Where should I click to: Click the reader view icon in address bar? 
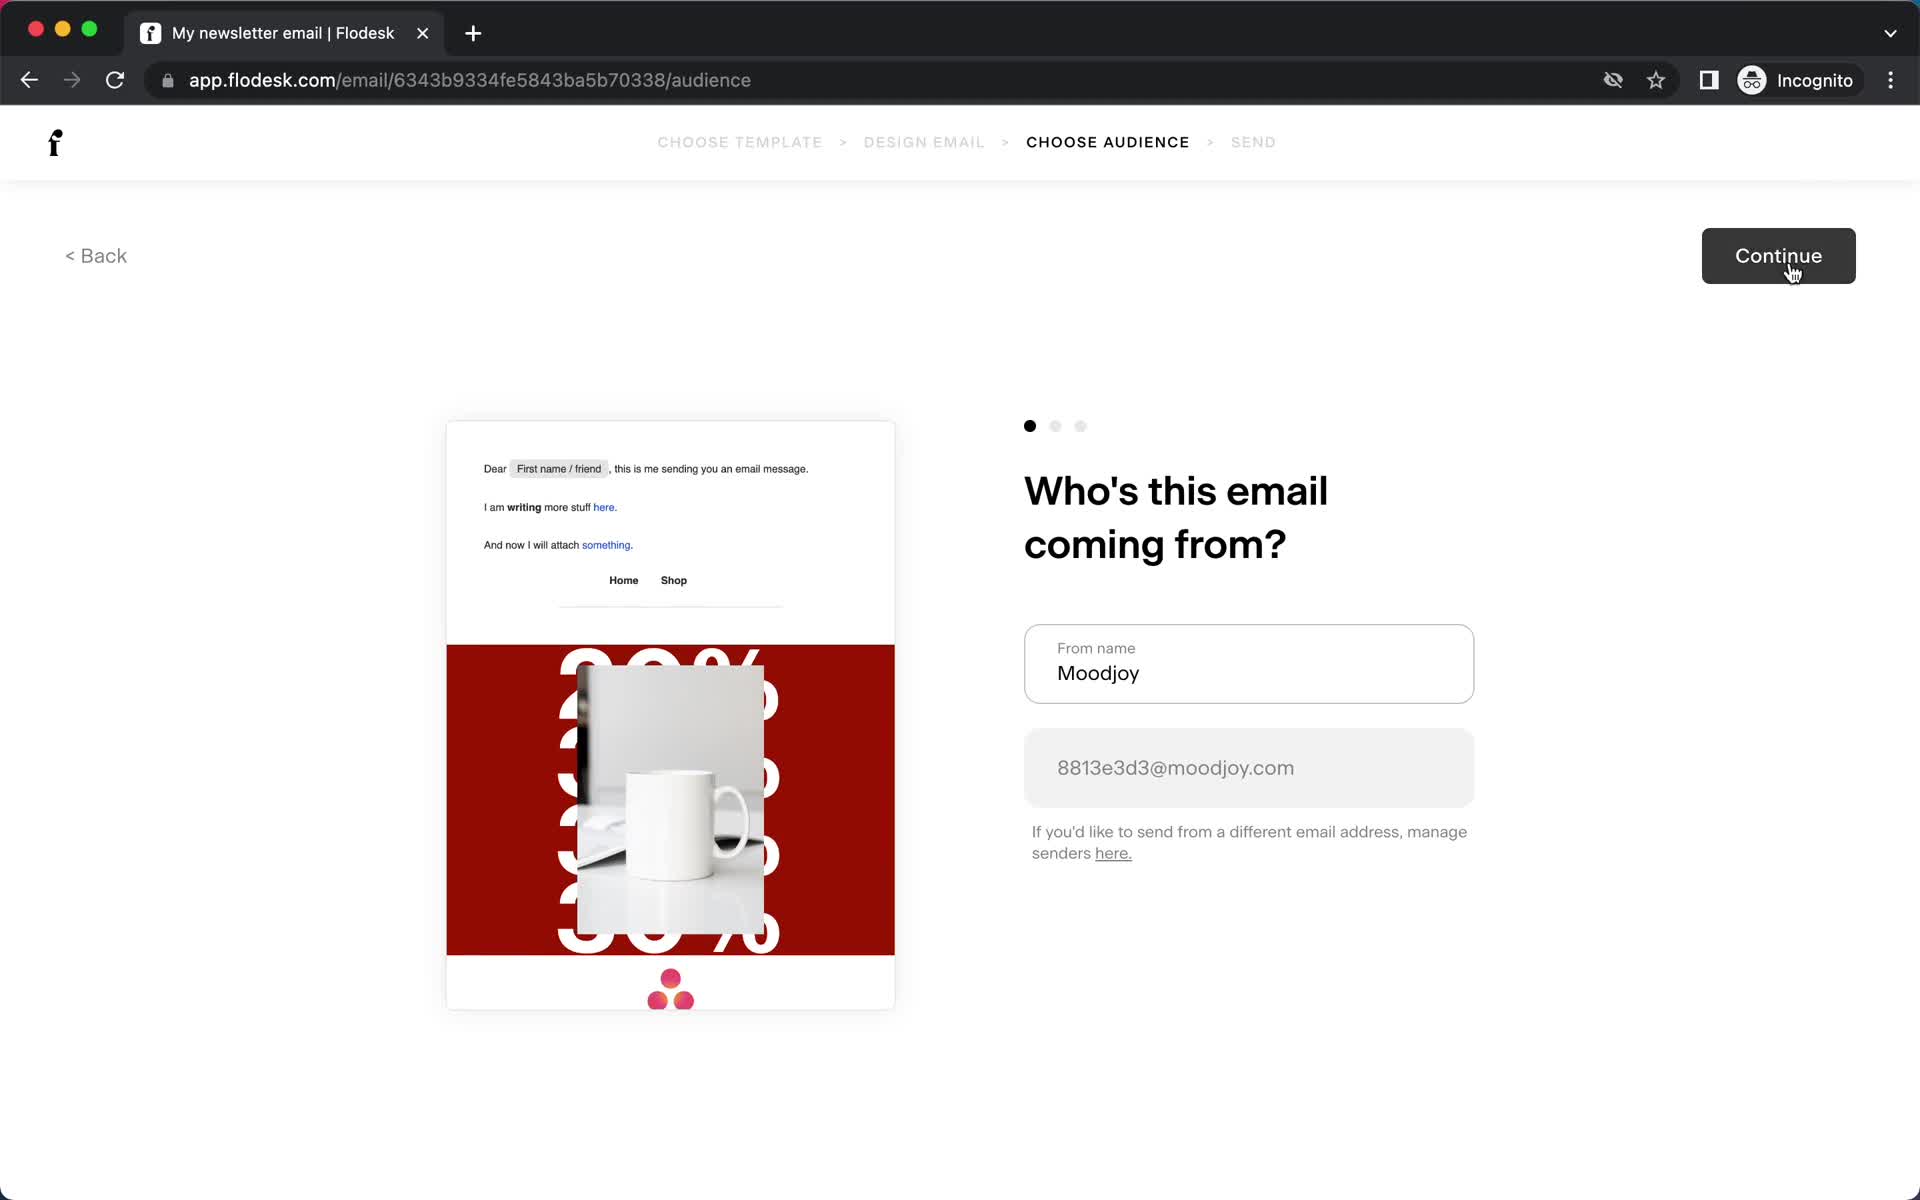(1709, 80)
